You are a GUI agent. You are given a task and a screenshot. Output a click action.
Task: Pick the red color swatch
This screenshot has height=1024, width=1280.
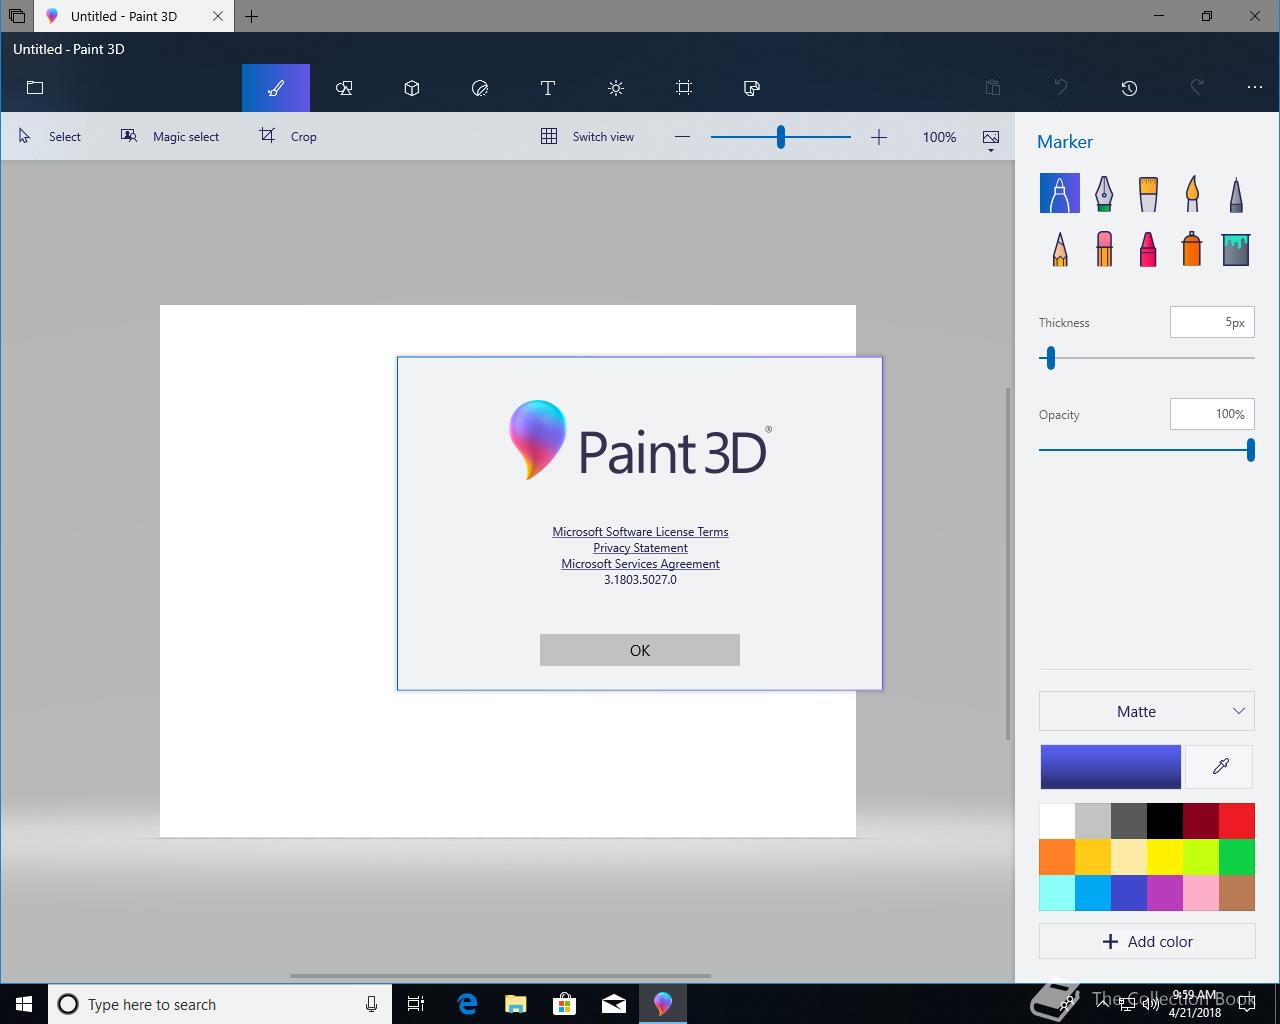[x=1237, y=821]
